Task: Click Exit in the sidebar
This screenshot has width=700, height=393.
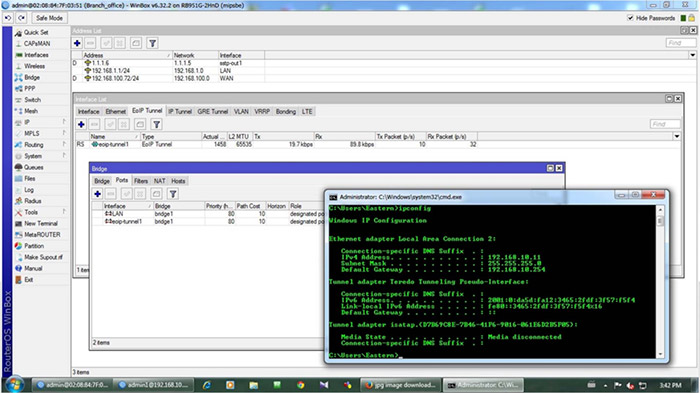Action: pyautogui.click(x=29, y=280)
